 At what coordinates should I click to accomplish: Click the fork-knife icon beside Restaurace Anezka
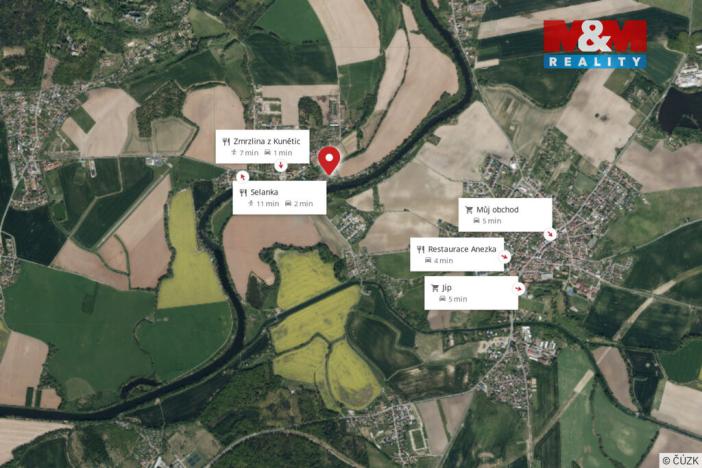(x=420, y=249)
